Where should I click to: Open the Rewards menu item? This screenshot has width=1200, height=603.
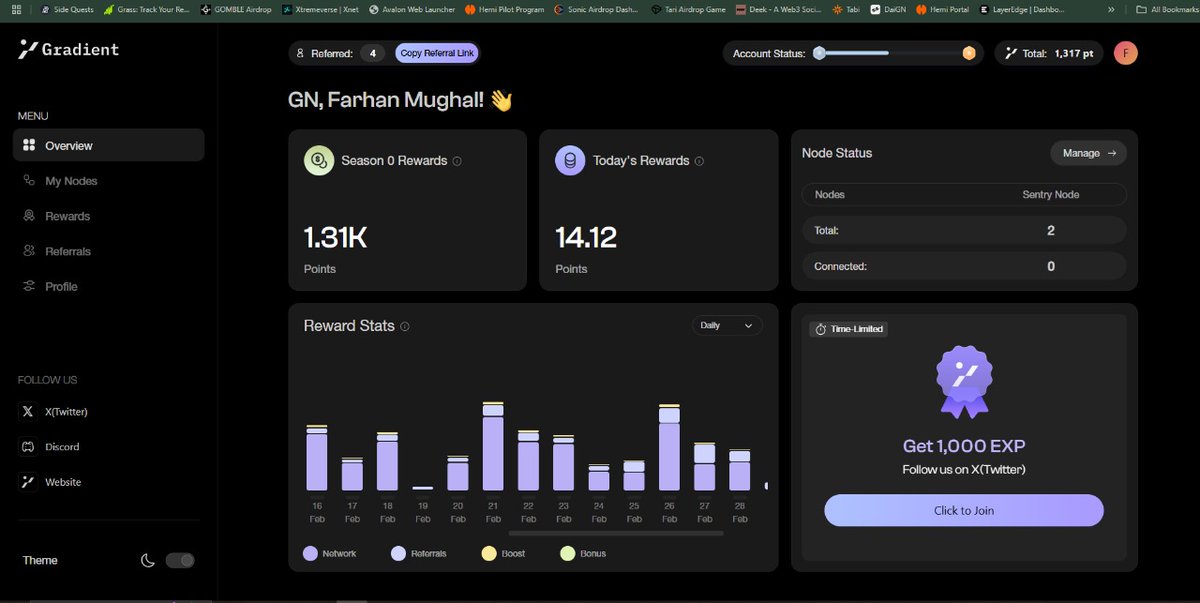[x=67, y=216]
